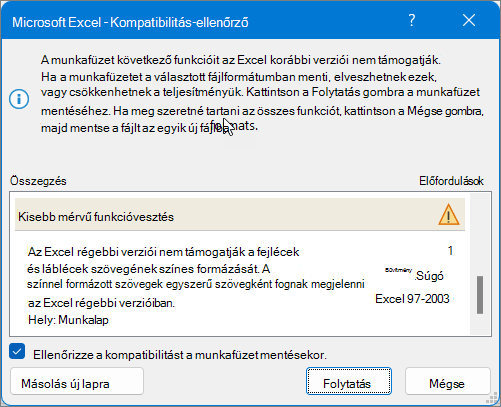Click the orange warning triangle icon

click(449, 214)
